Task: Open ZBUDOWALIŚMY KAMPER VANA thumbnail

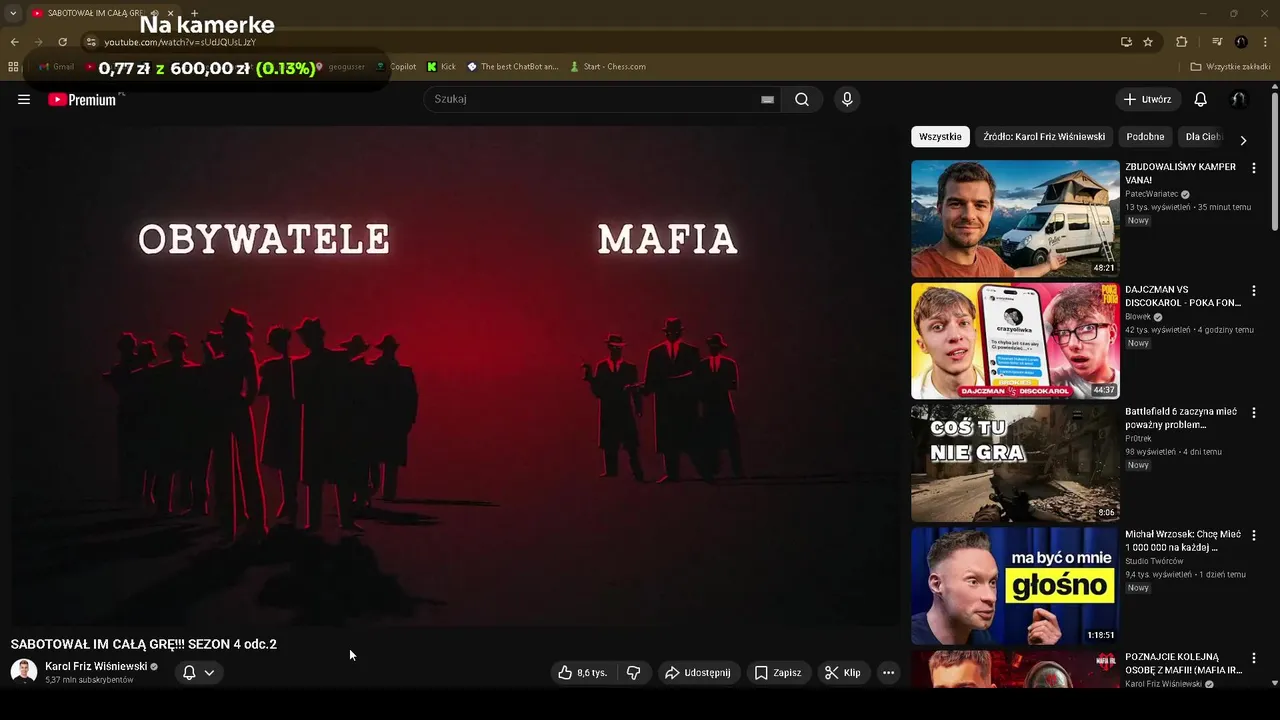Action: [x=1015, y=218]
